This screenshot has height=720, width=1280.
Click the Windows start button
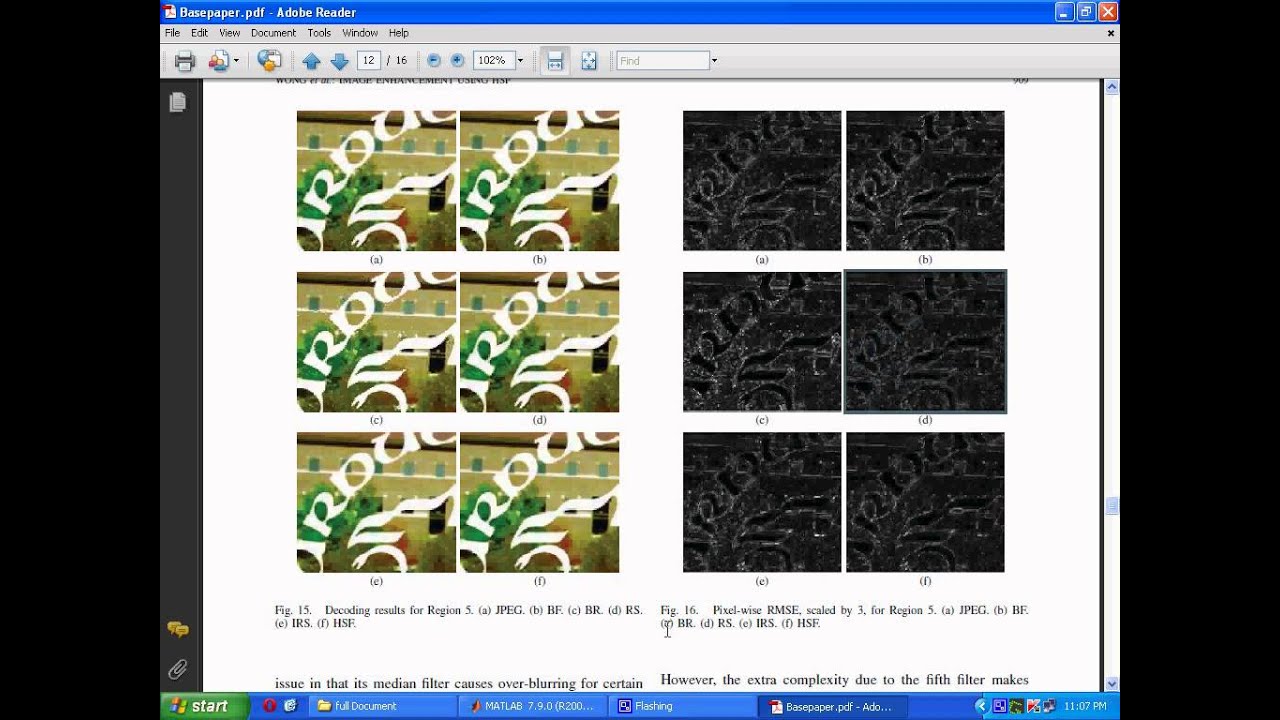[x=204, y=706]
